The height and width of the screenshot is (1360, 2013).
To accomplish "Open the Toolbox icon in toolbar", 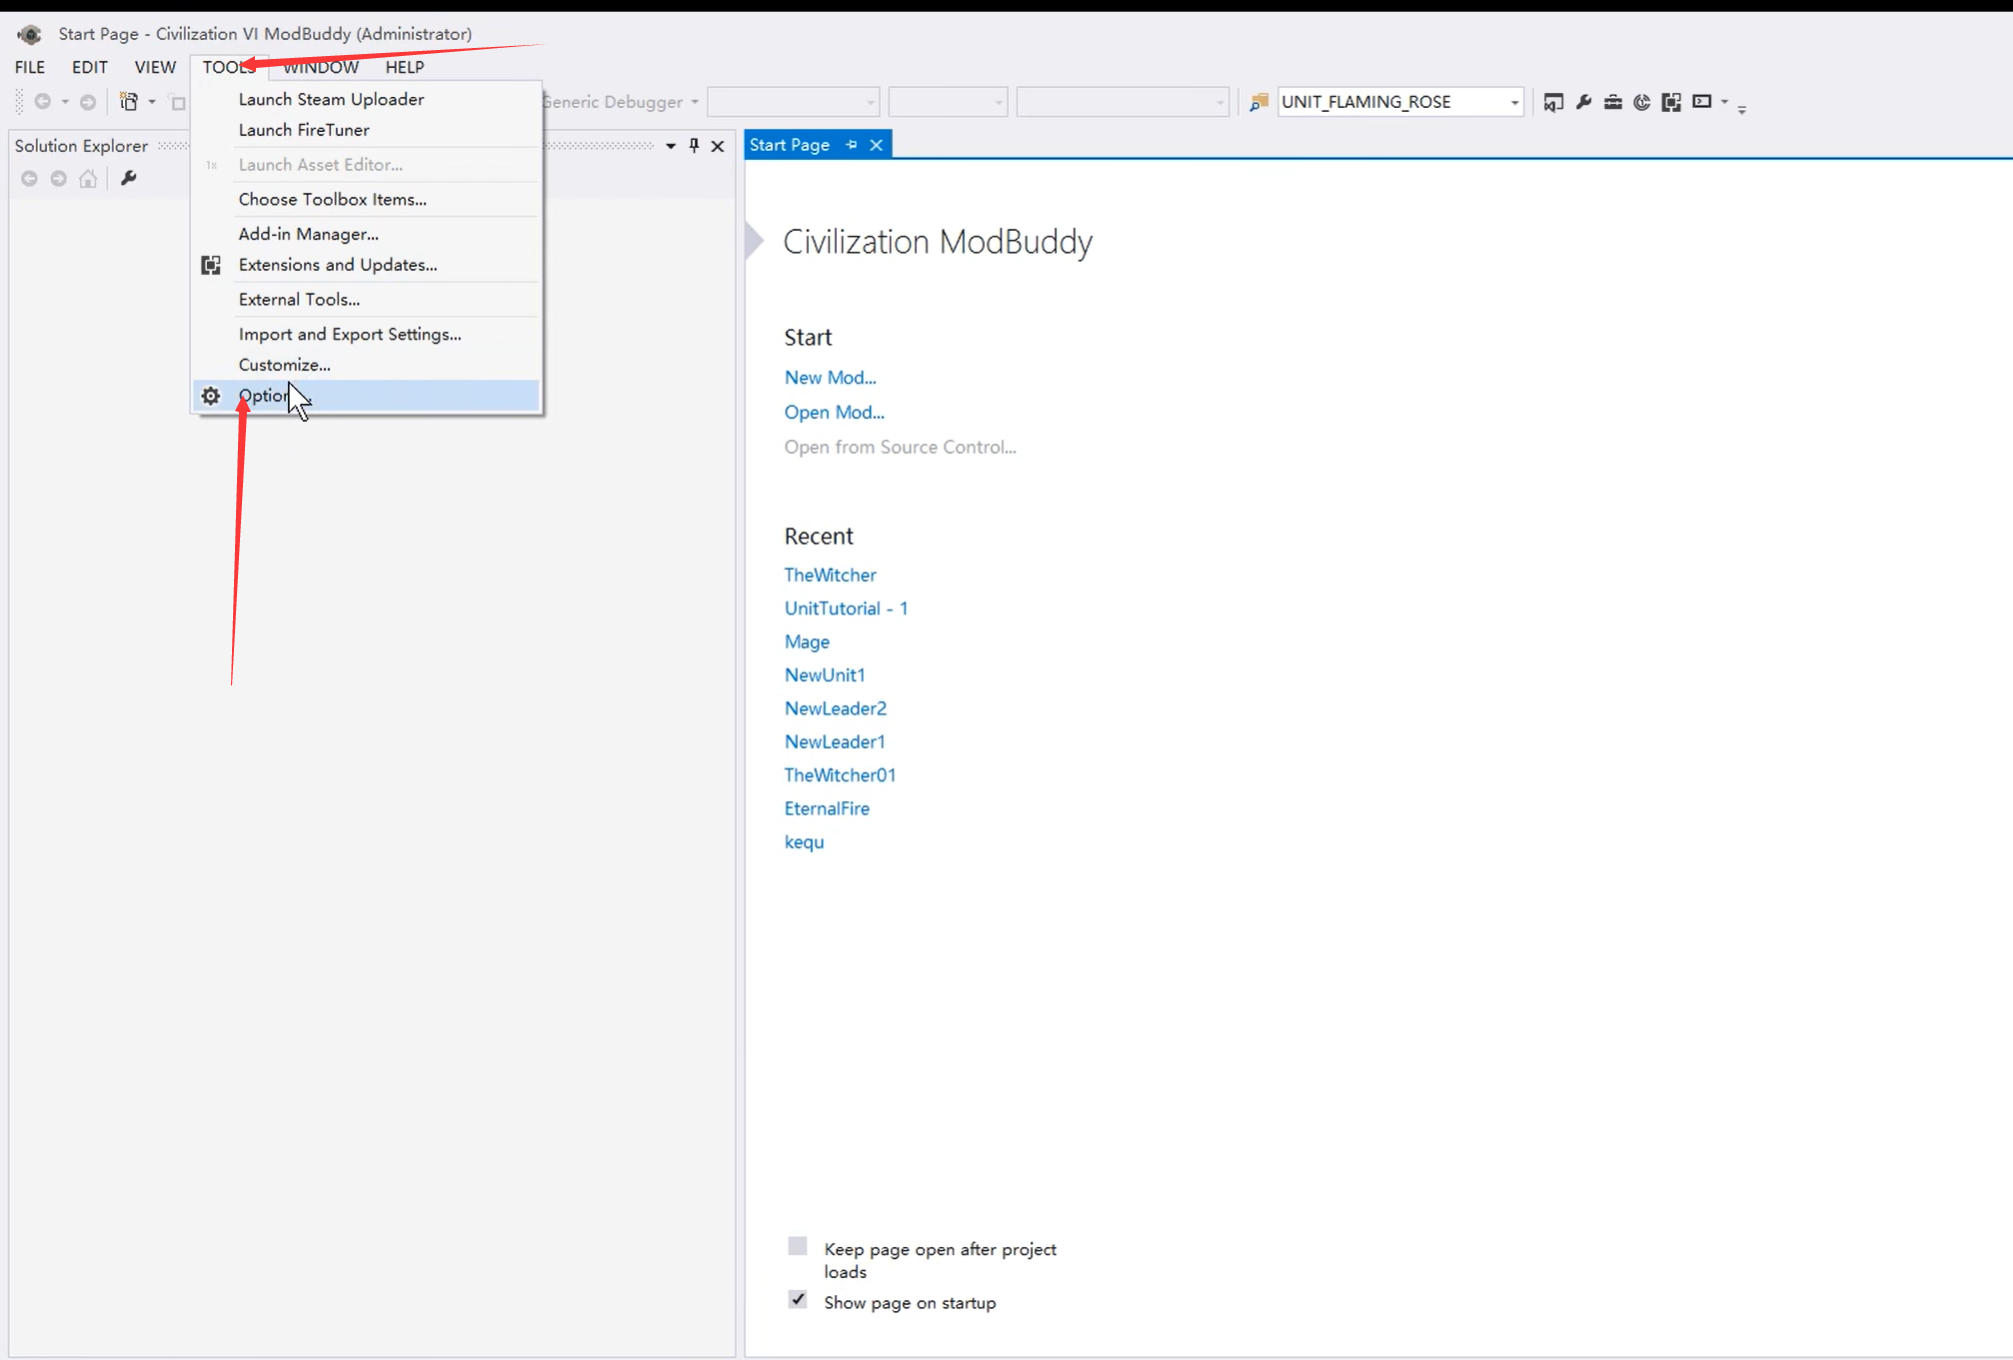I will pos(1613,101).
